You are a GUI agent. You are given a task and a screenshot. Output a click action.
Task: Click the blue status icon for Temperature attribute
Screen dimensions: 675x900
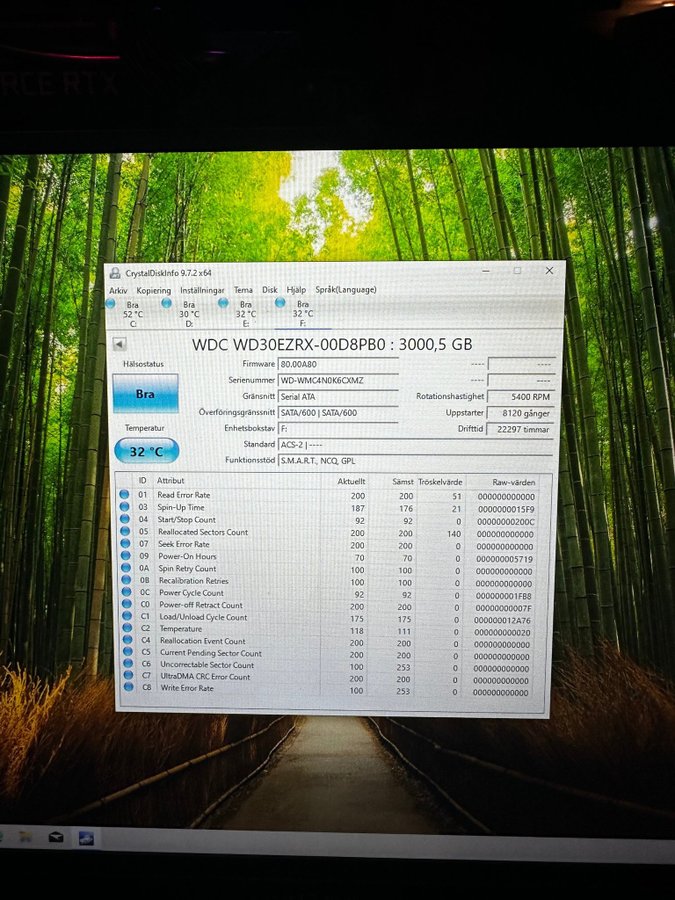(125, 629)
